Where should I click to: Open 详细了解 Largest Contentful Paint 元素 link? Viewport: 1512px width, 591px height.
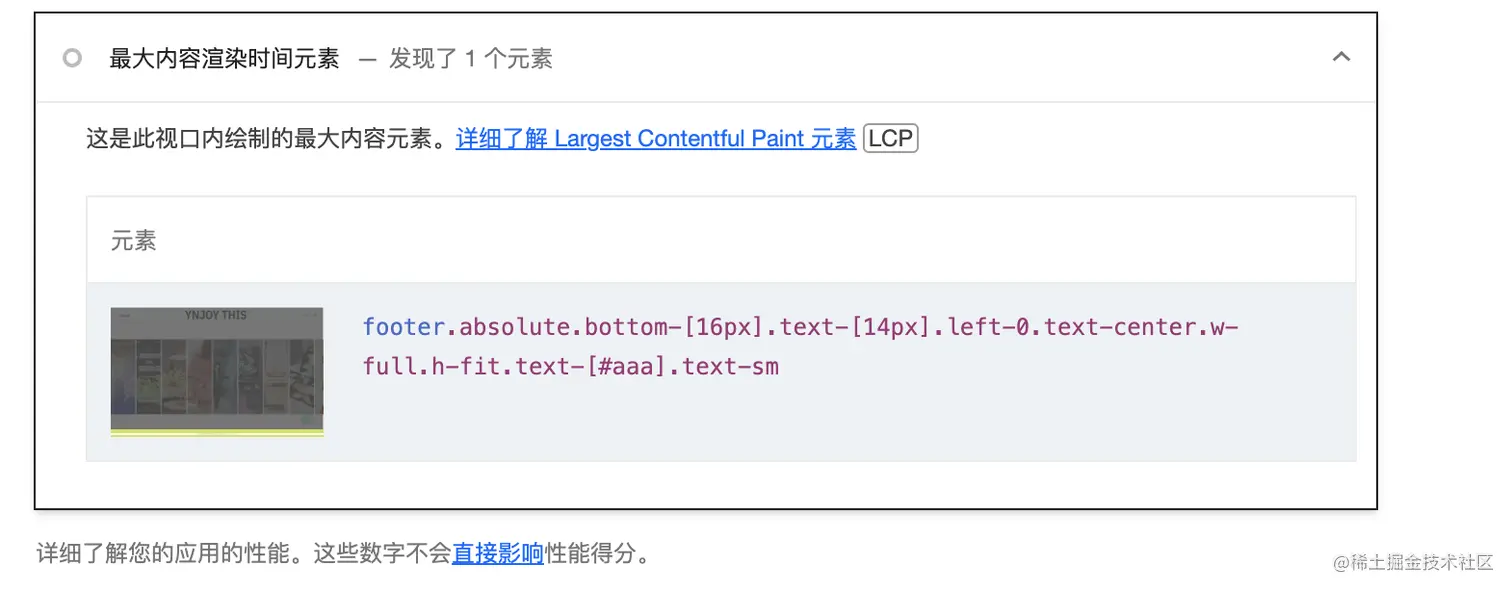point(656,139)
